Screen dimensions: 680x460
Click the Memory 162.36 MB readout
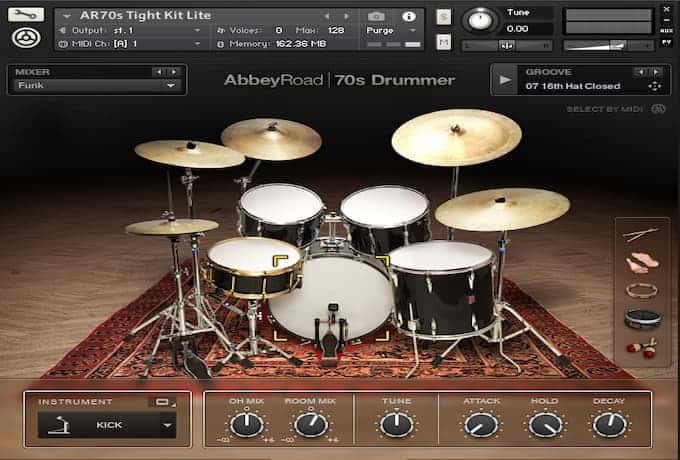point(278,44)
